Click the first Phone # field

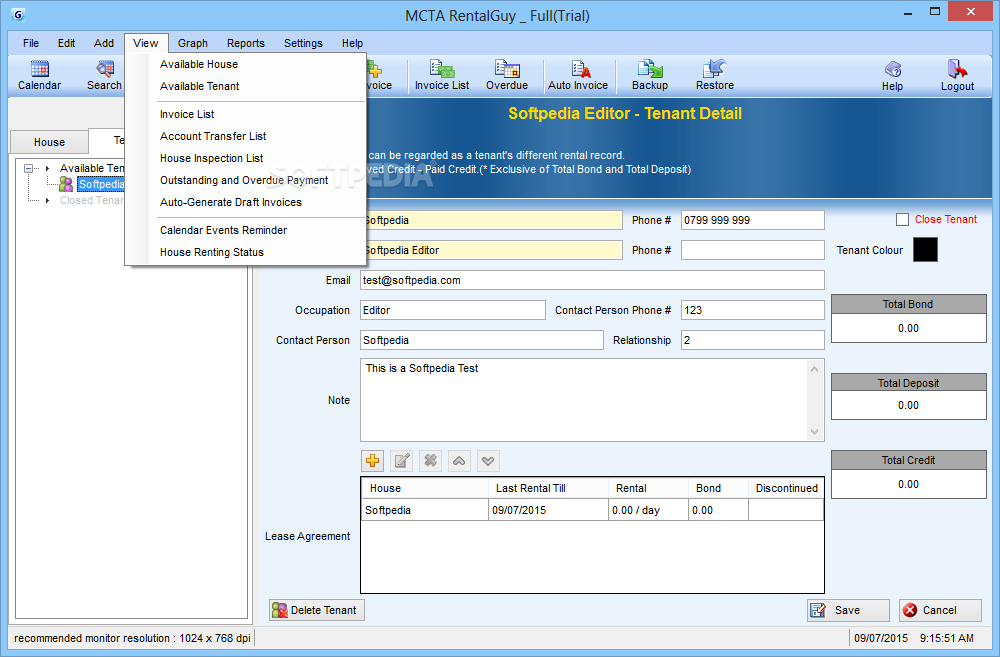coord(753,220)
